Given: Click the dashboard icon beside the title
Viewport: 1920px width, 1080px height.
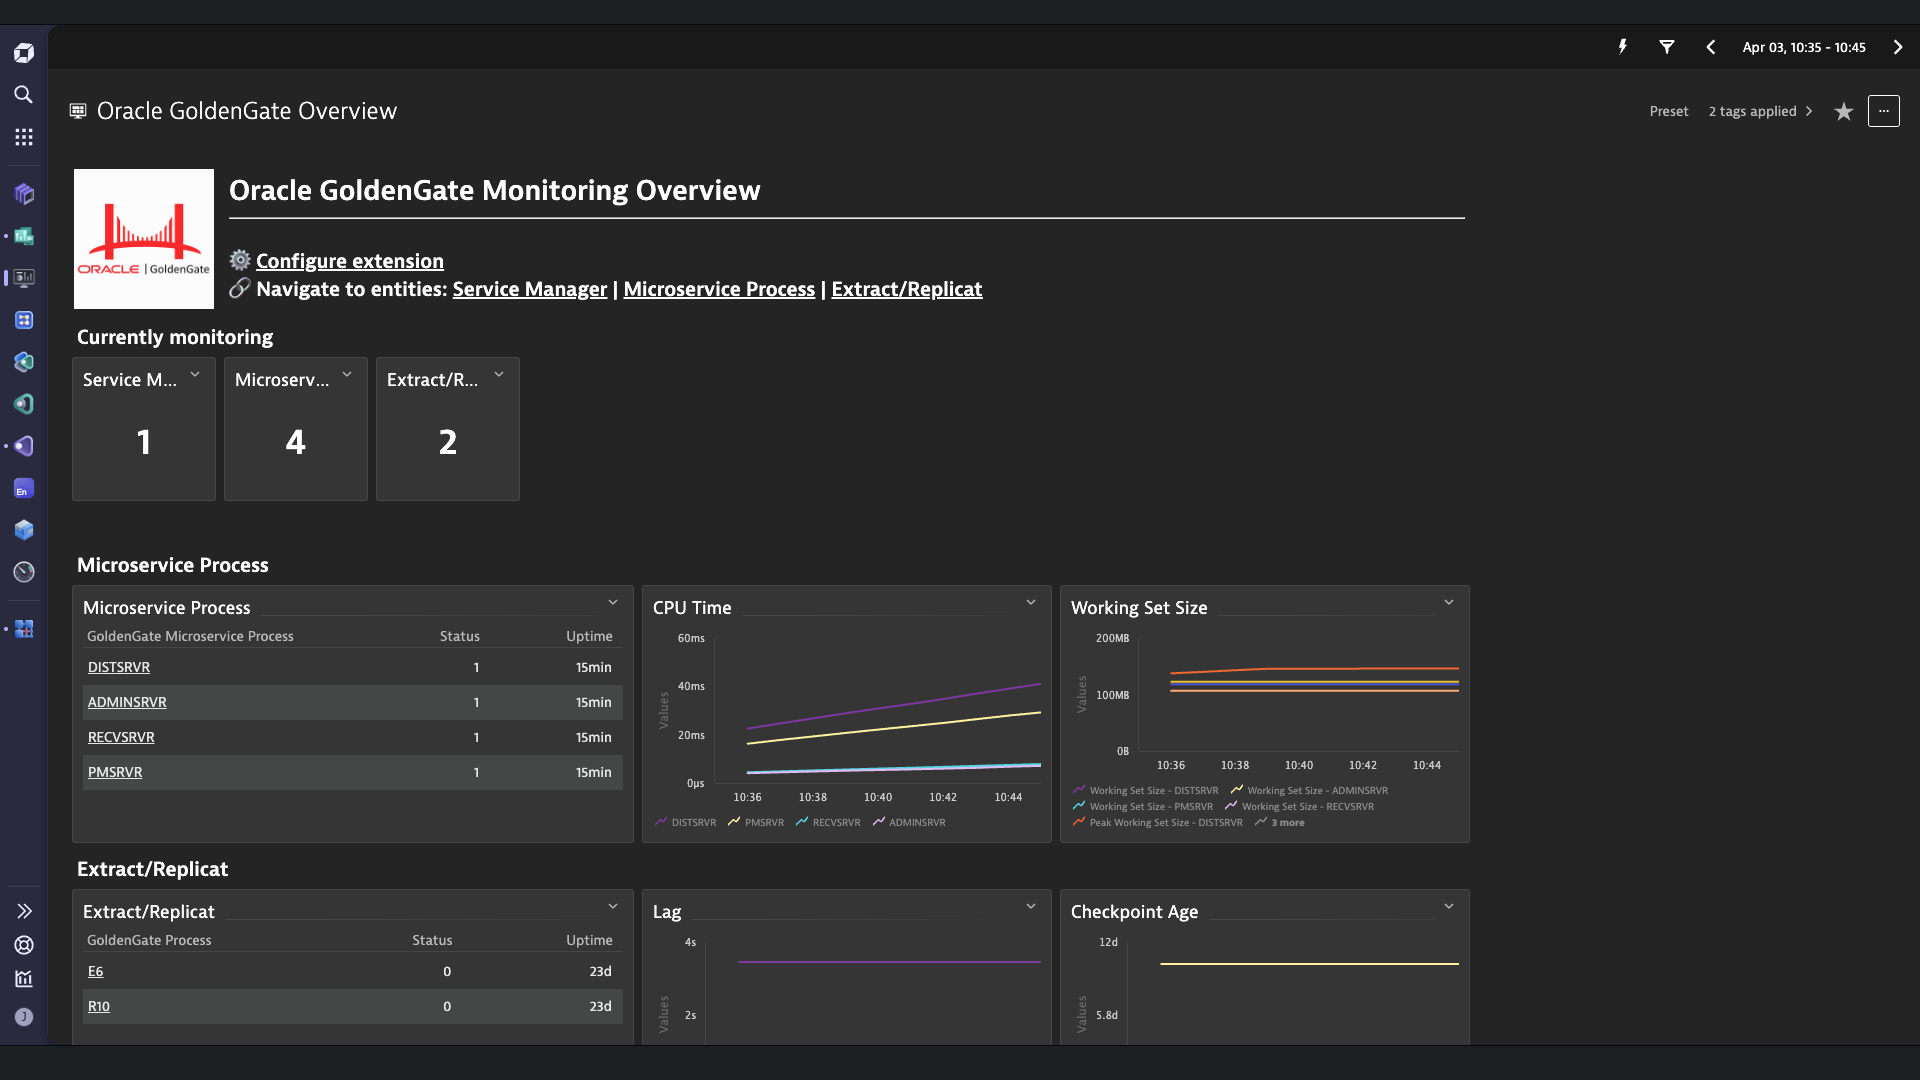Looking at the screenshot, I should 78,111.
